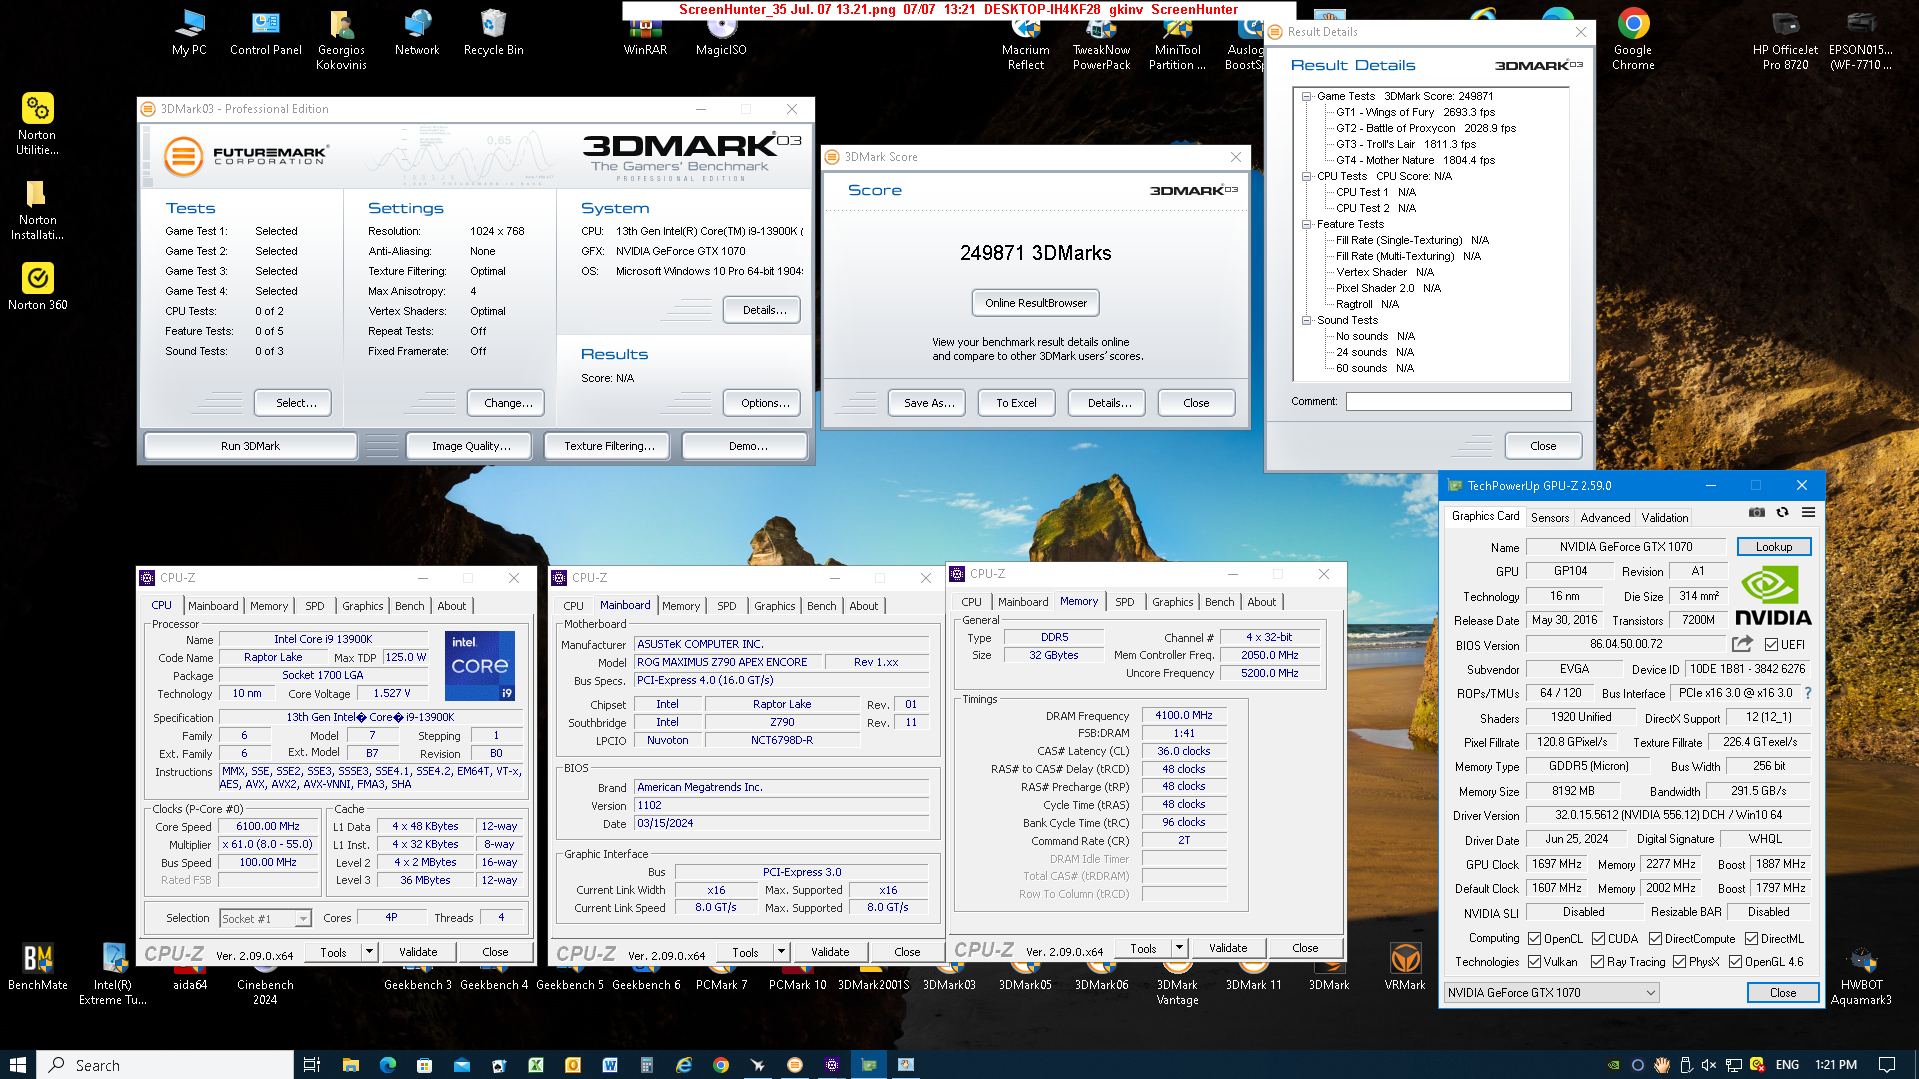Click the Save As button in 3DMark Score

(x=928, y=403)
